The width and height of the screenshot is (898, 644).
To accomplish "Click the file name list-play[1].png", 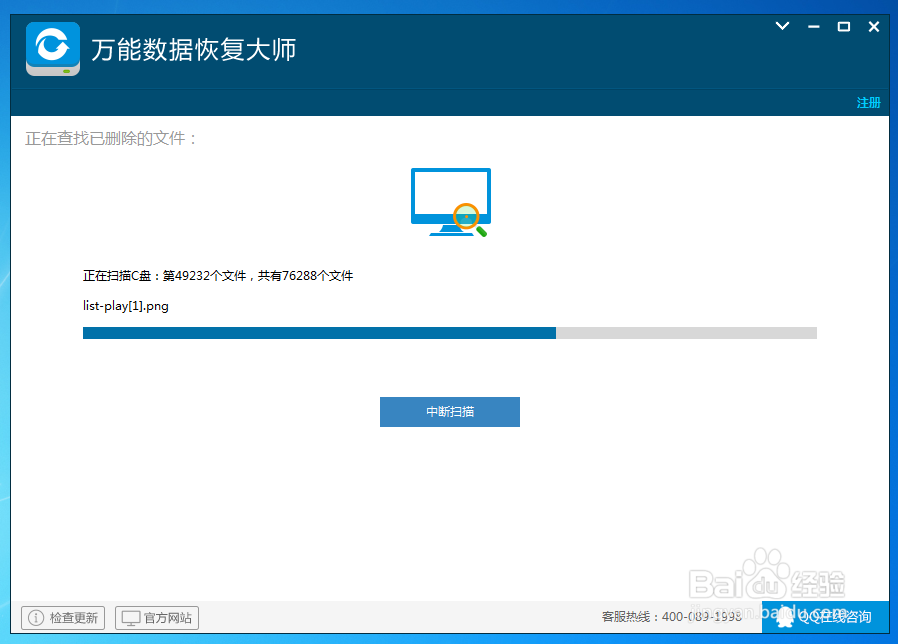I will point(125,306).
